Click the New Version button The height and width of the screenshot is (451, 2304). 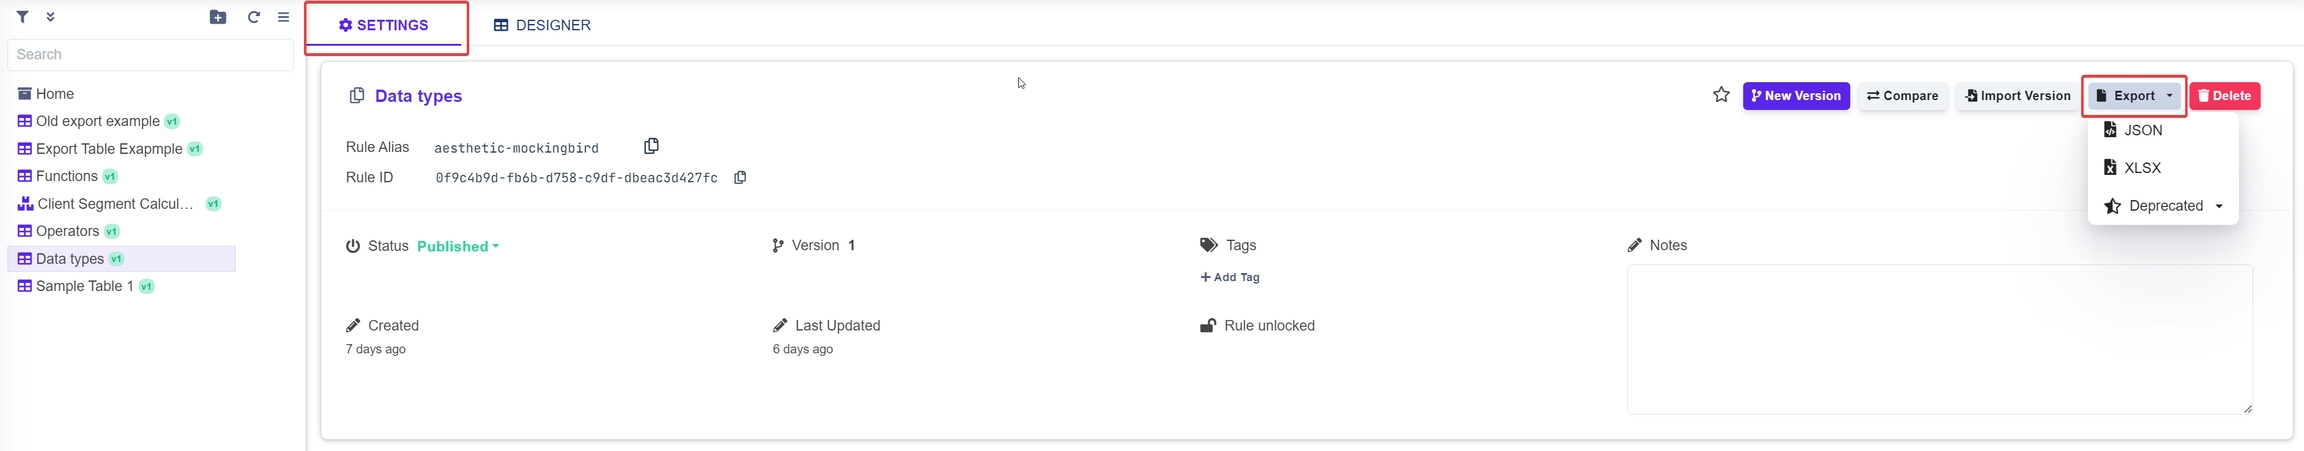coord(1796,96)
